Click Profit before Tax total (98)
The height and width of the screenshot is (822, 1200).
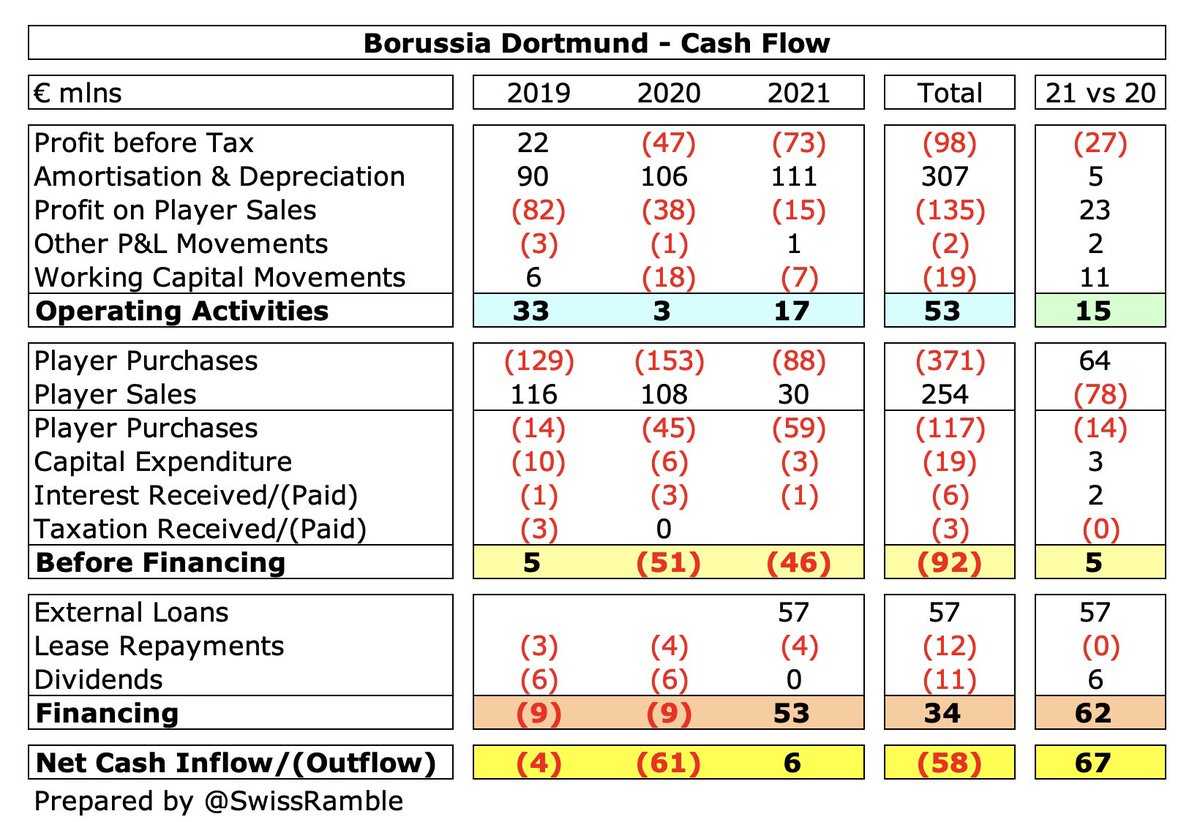pos(951,143)
